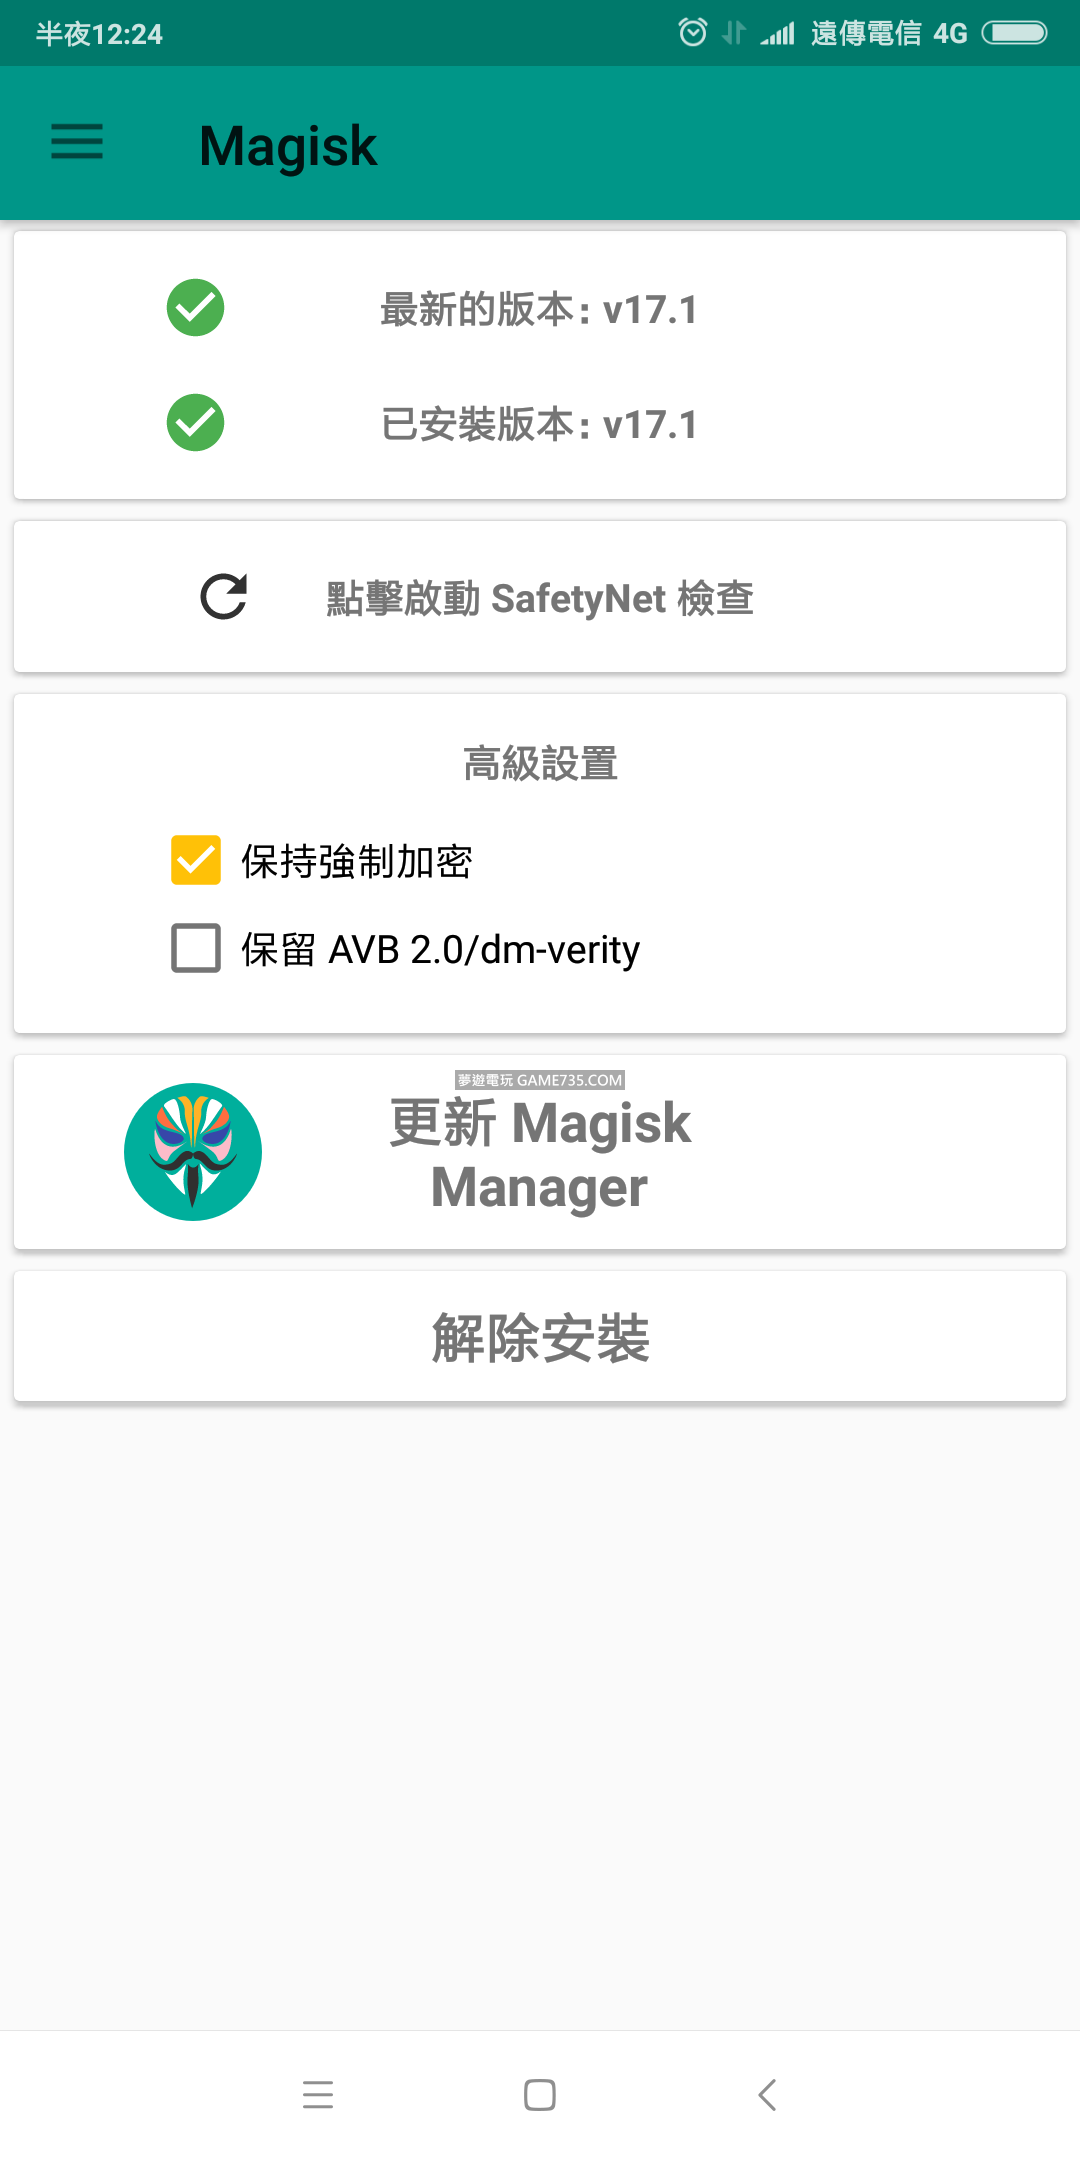
Task: Tap 點擊啟動 SafetyNet 檢查 text
Action: point(540,599)
